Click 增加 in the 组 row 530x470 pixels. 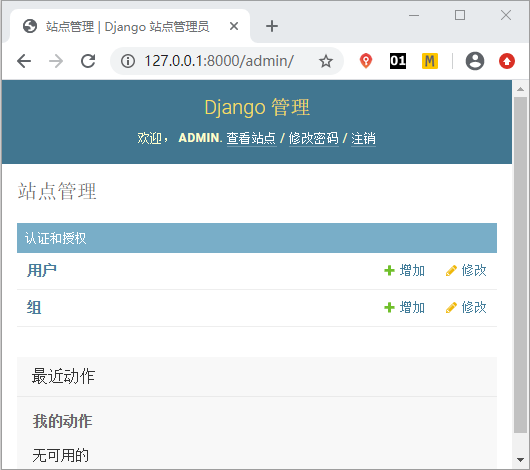(x=405, y=307)
